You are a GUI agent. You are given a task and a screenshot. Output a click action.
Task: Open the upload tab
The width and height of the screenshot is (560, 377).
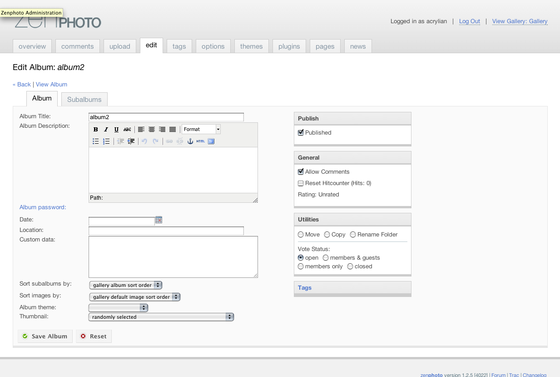(120, 46)
